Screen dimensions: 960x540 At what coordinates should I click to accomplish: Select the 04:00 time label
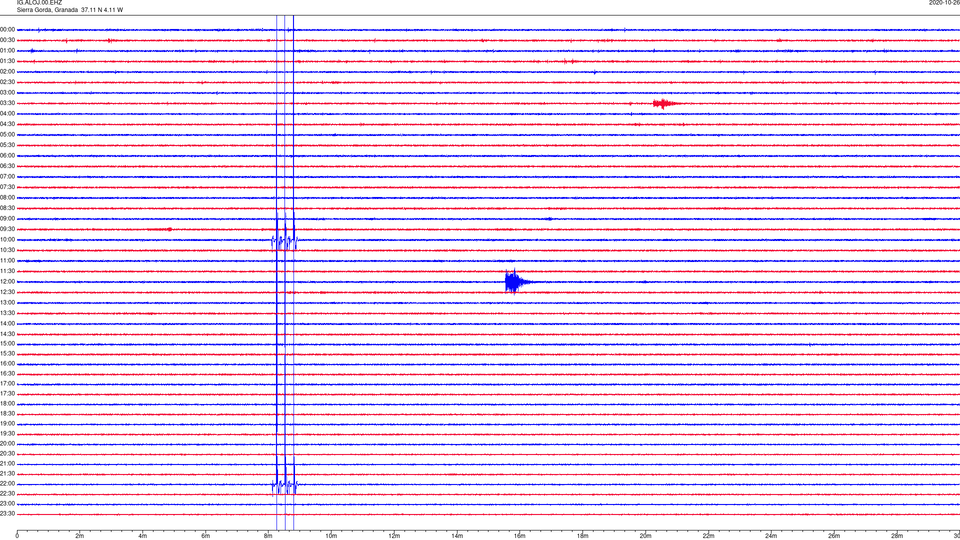click(7, 113)
